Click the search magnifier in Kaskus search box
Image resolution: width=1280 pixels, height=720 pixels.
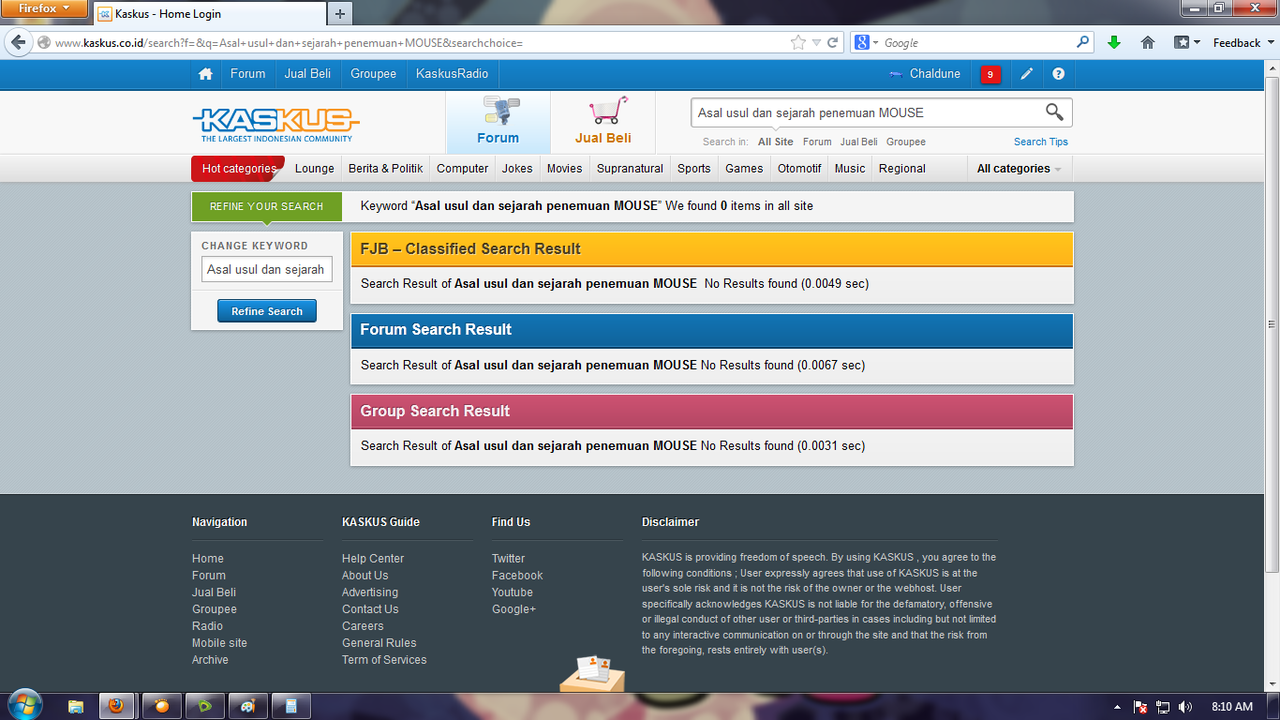[1054, 112]
